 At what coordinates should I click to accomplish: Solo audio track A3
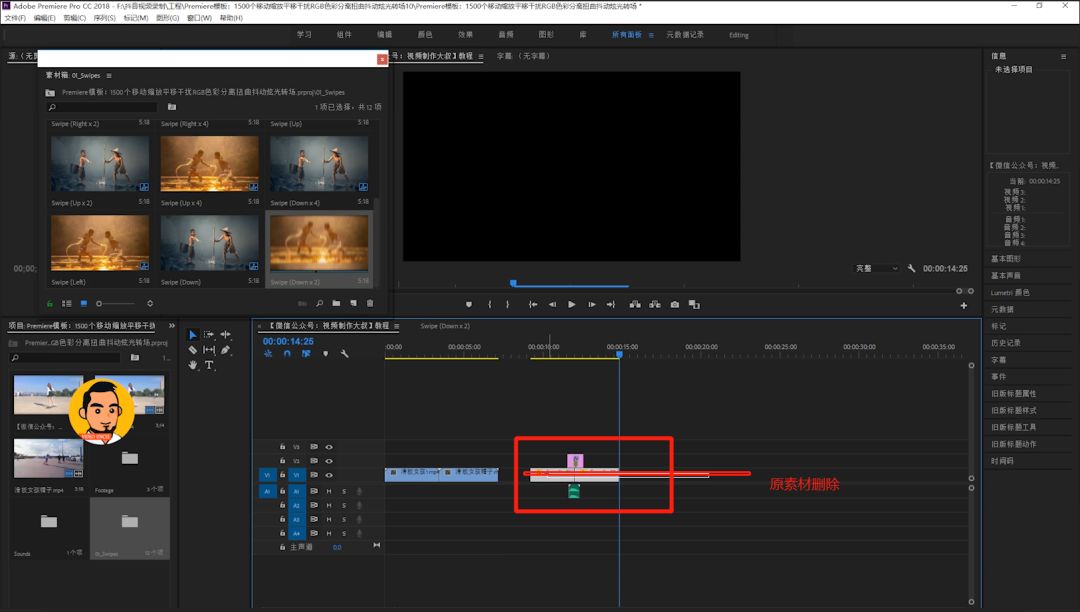[344, 520]
